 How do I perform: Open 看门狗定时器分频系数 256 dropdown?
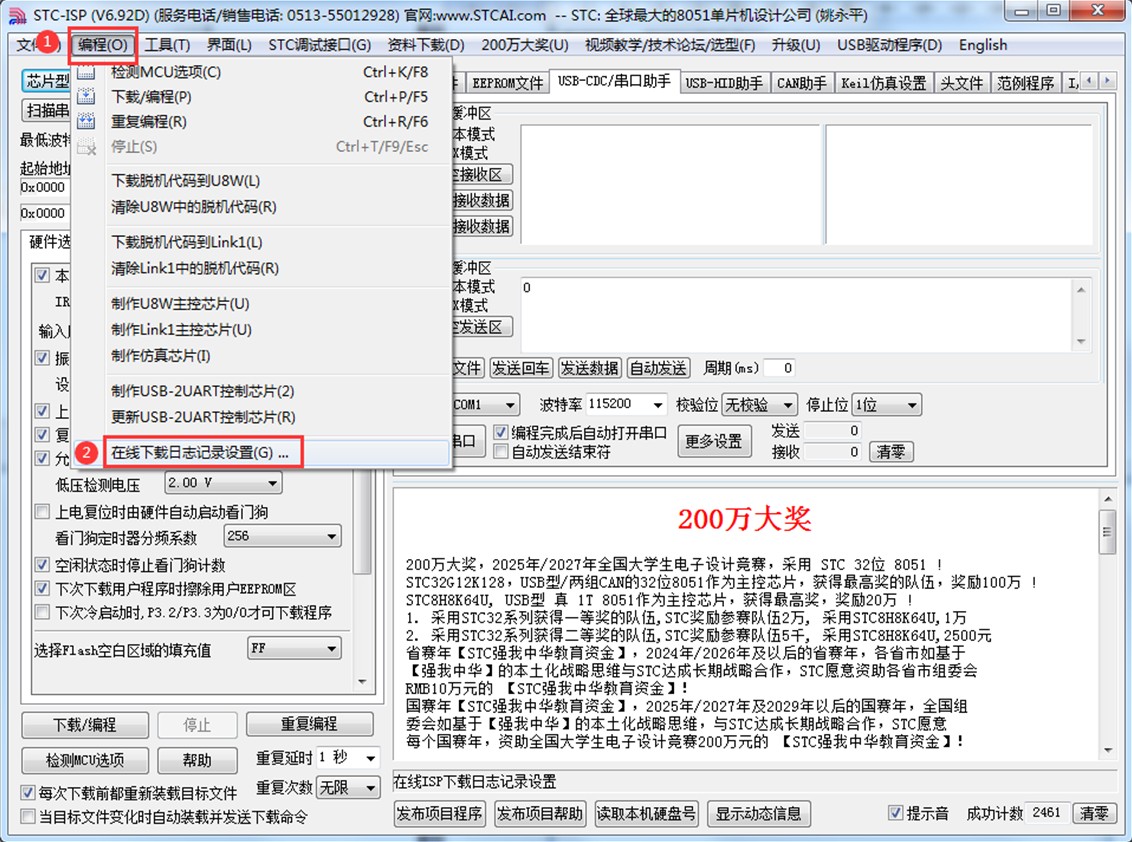[x=282, y=536]
